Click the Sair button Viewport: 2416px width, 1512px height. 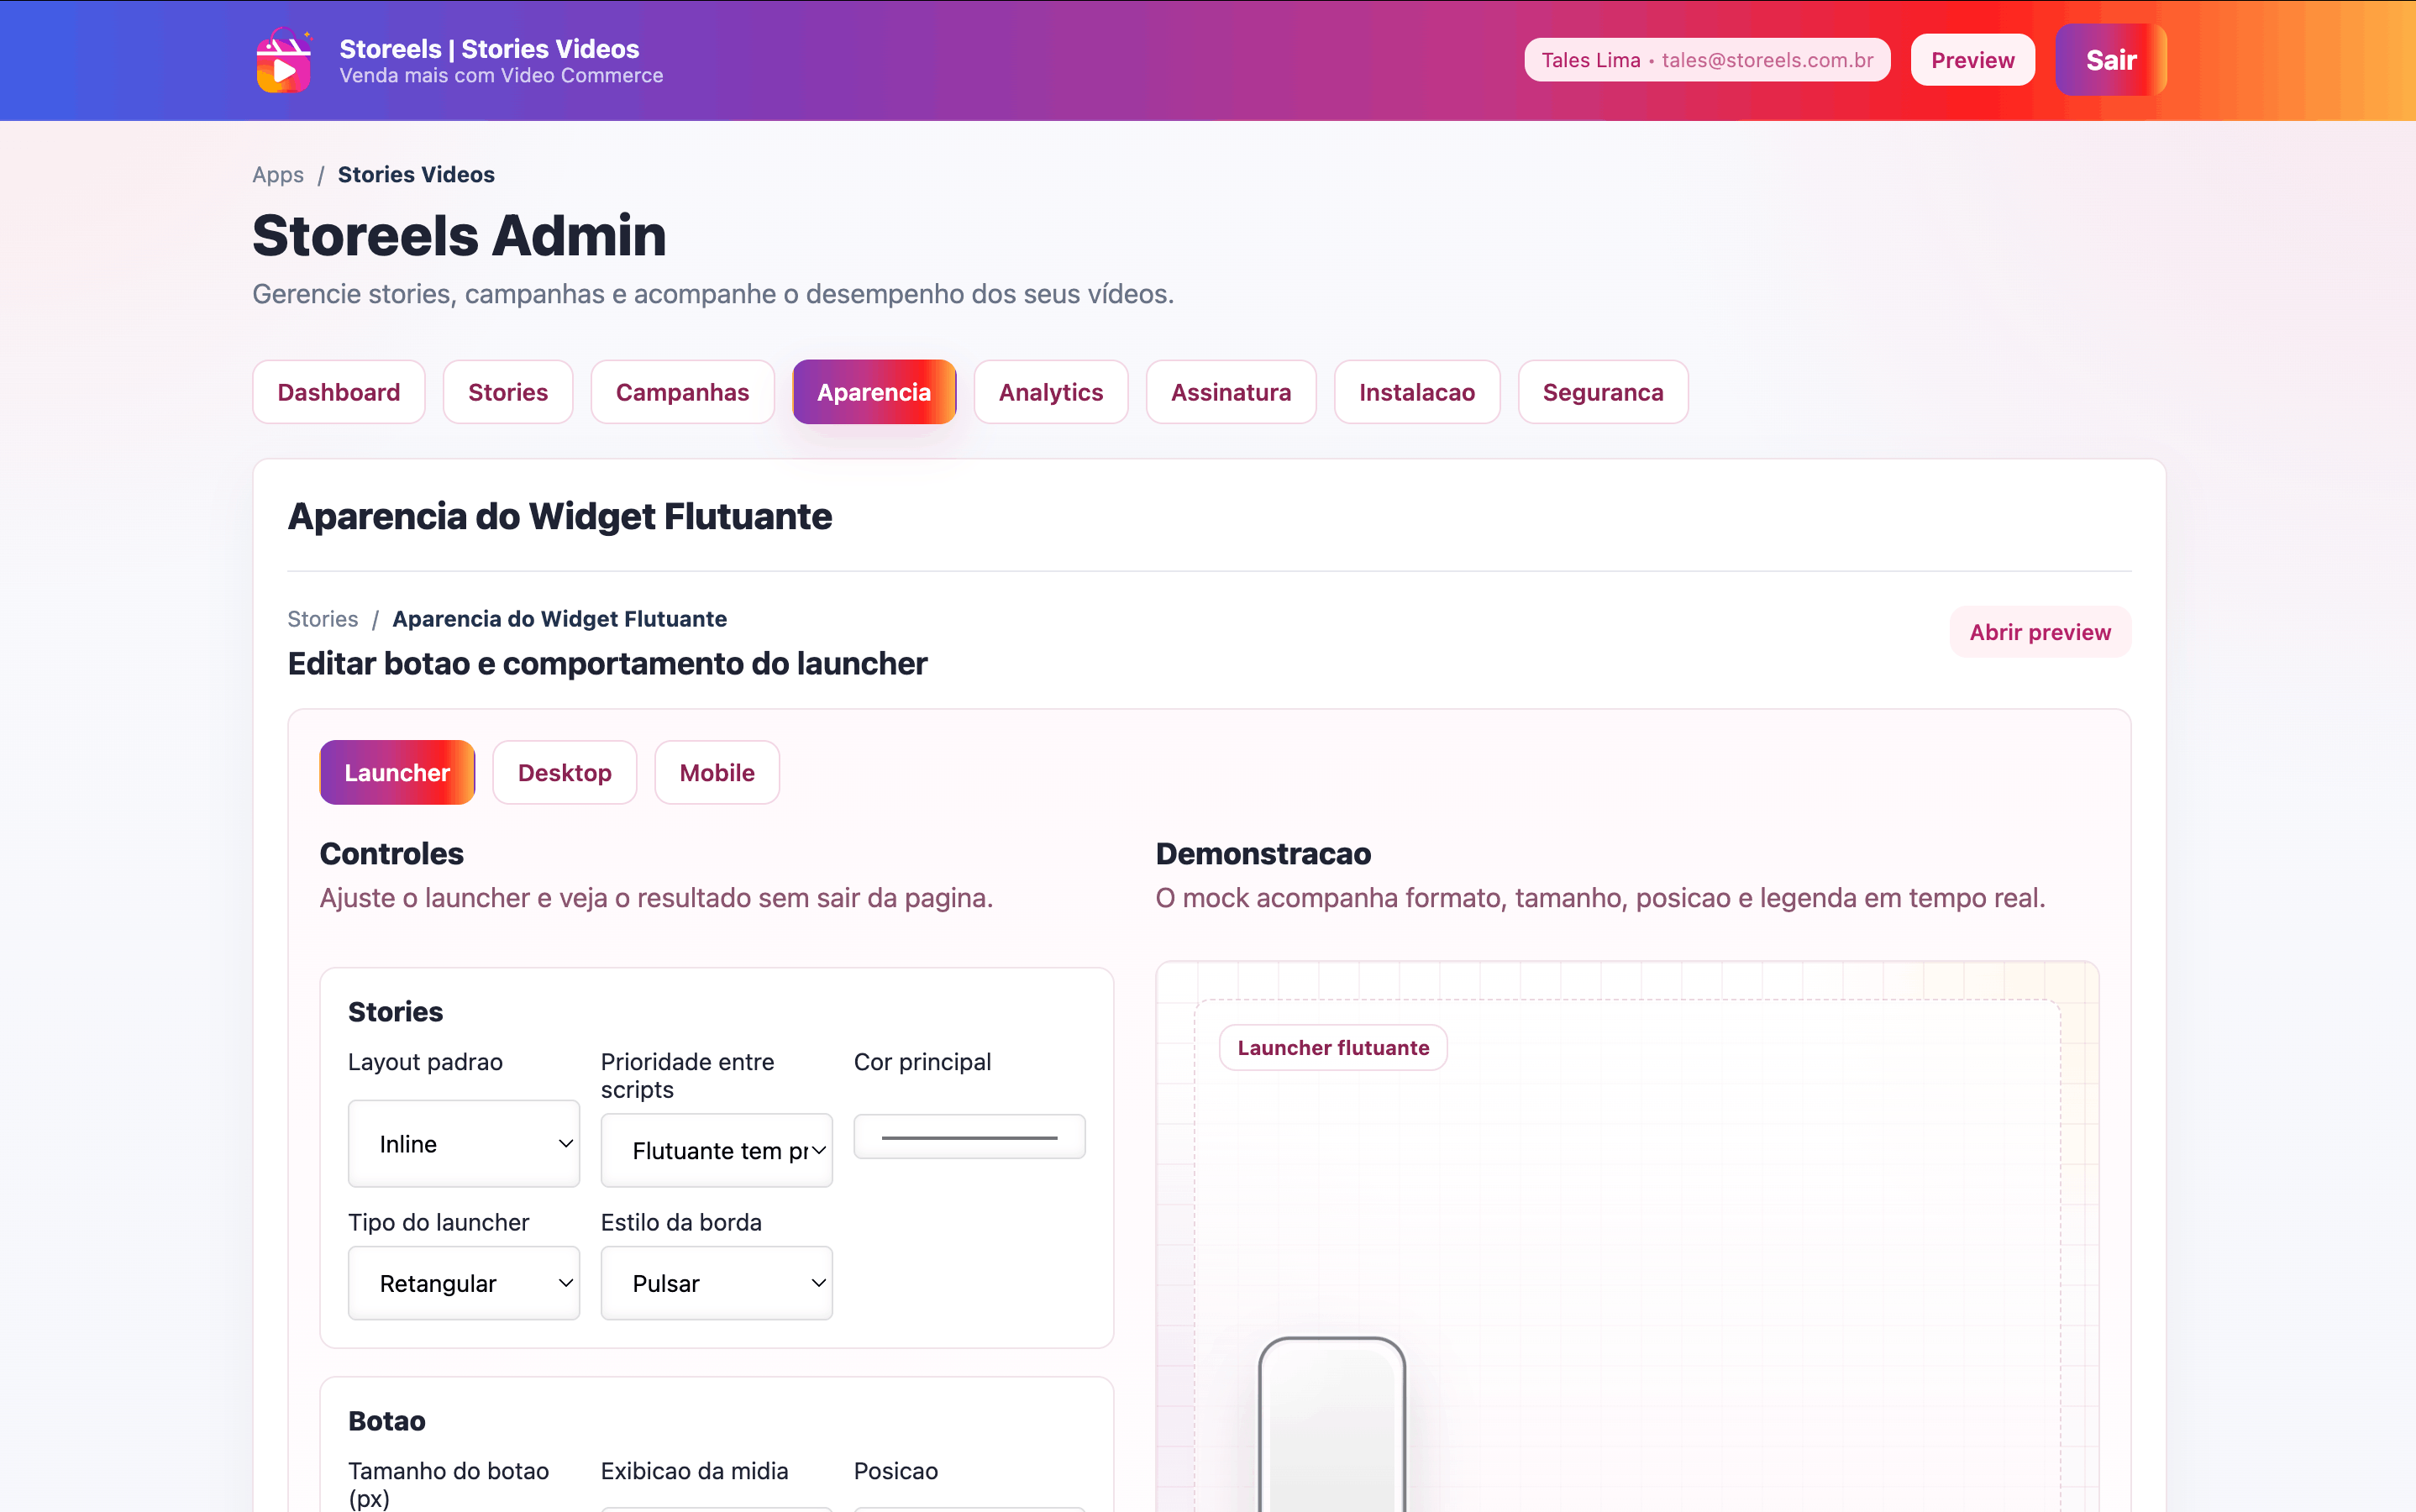coord(2110,59)
